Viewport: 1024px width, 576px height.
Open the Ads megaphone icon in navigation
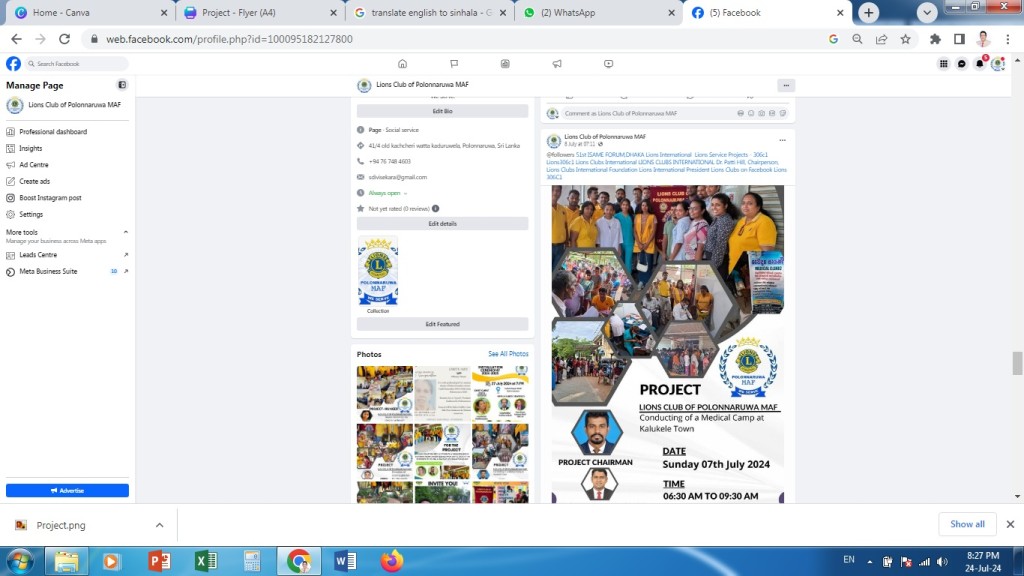pos(557,64)
